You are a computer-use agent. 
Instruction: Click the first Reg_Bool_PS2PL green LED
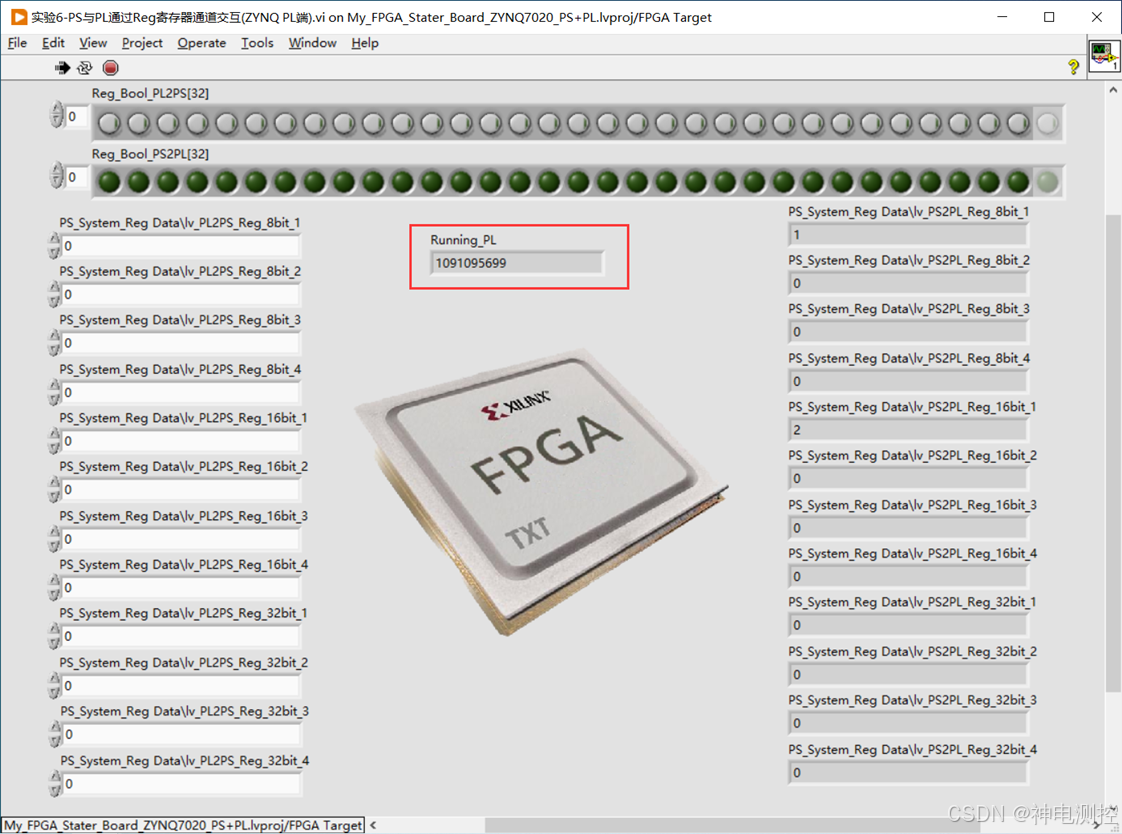click(x=109, y=182)
